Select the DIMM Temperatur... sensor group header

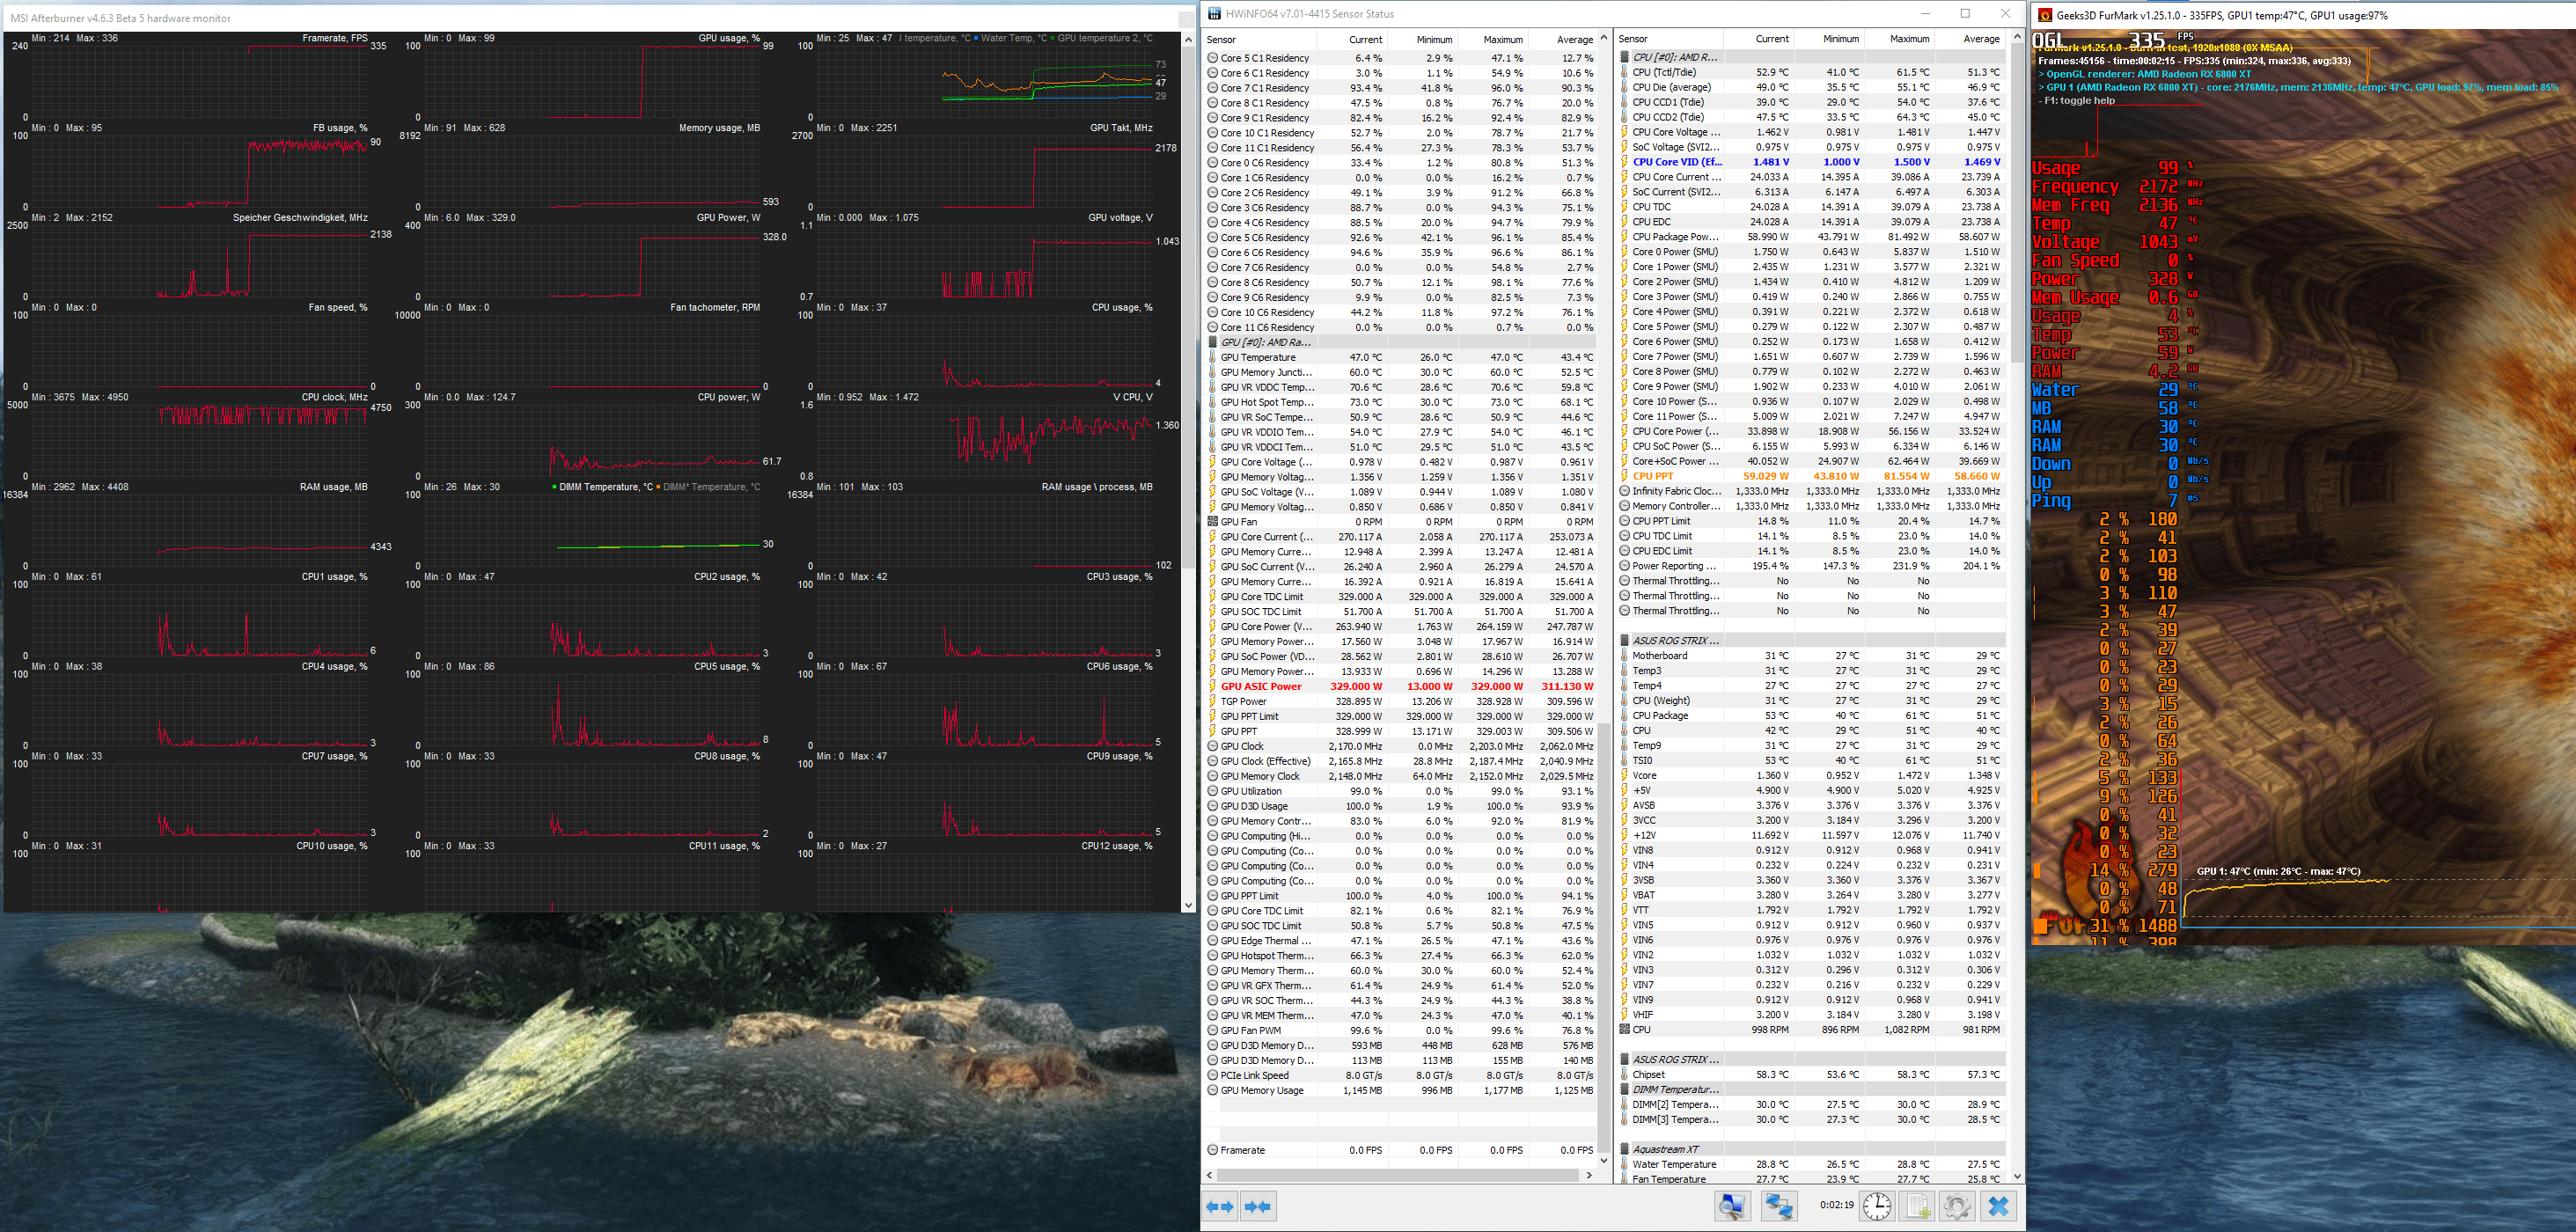(1811, 1089)
